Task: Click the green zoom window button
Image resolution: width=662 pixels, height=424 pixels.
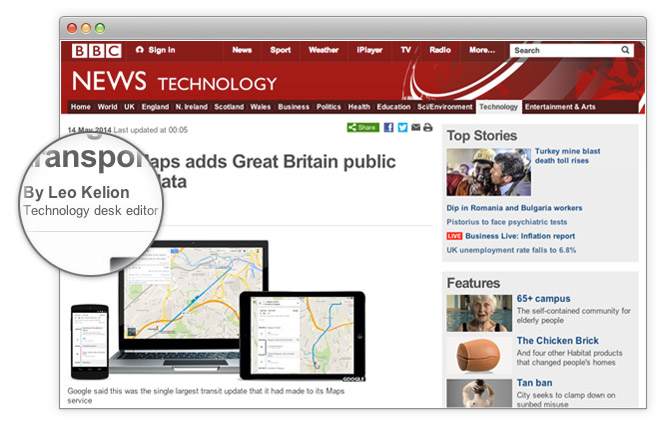Action: coord(100,28)
